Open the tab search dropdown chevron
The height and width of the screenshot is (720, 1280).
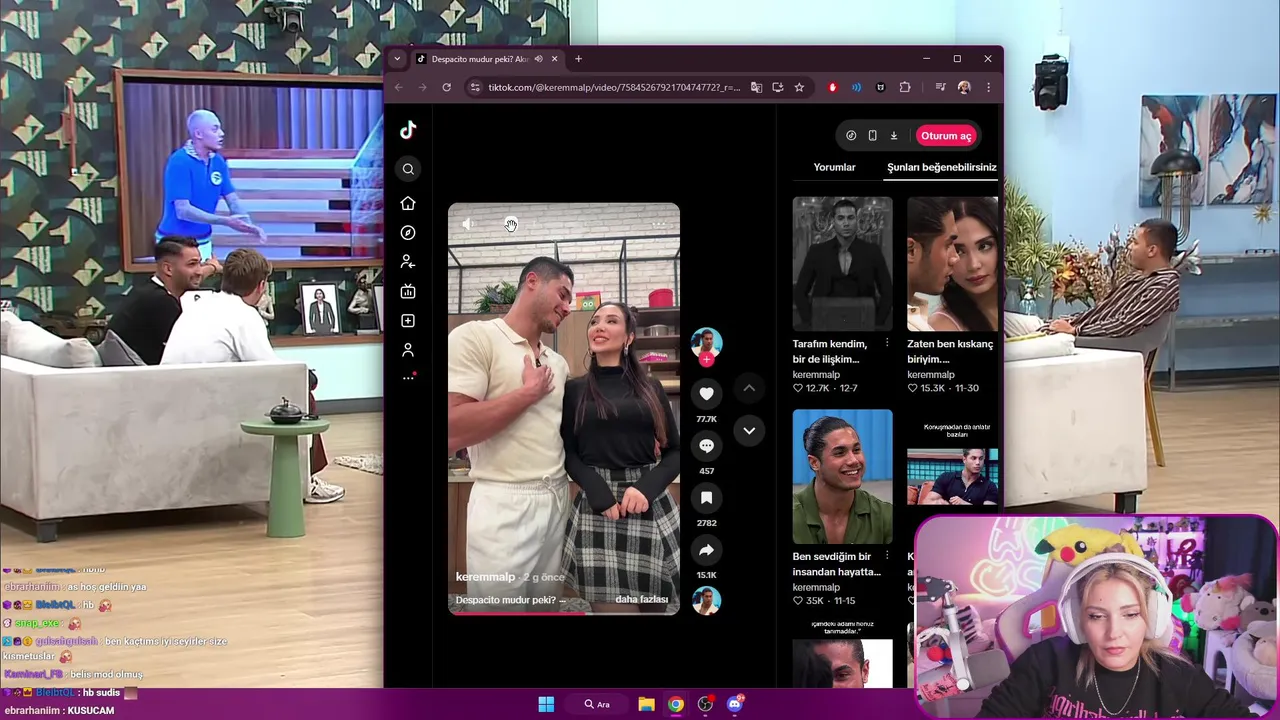(397, 59)
